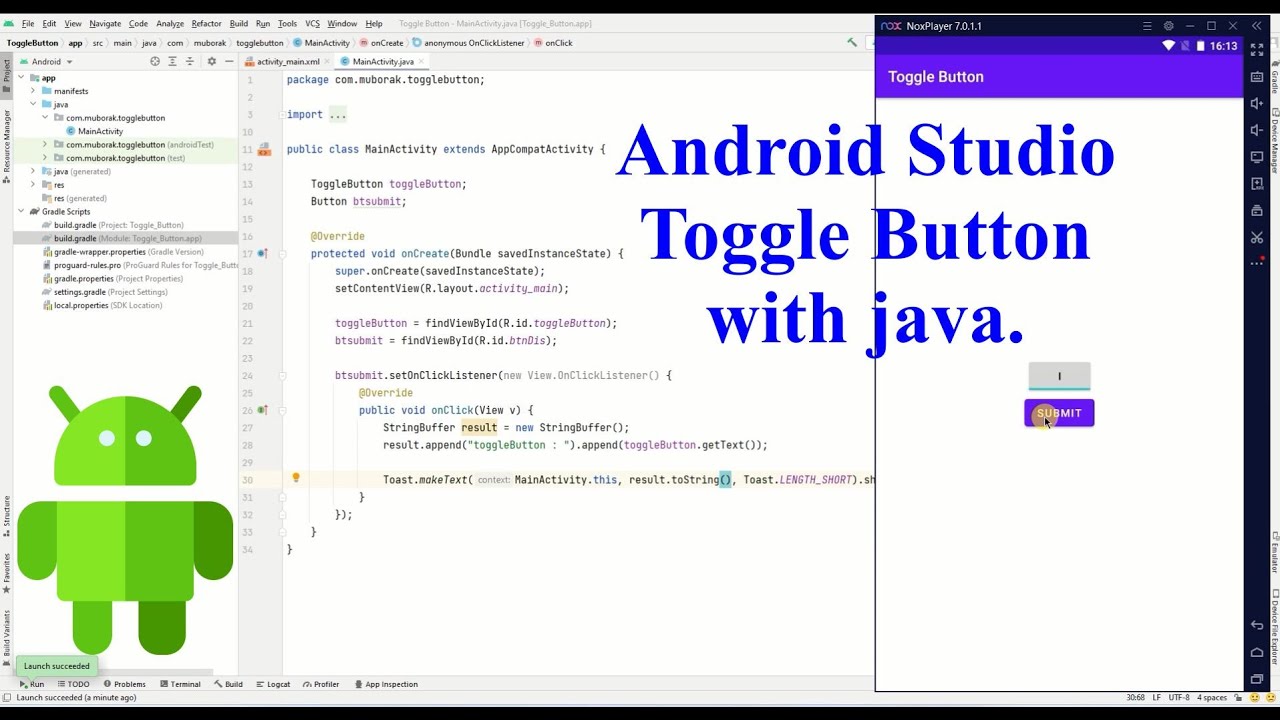Open the Build menu

238,23
